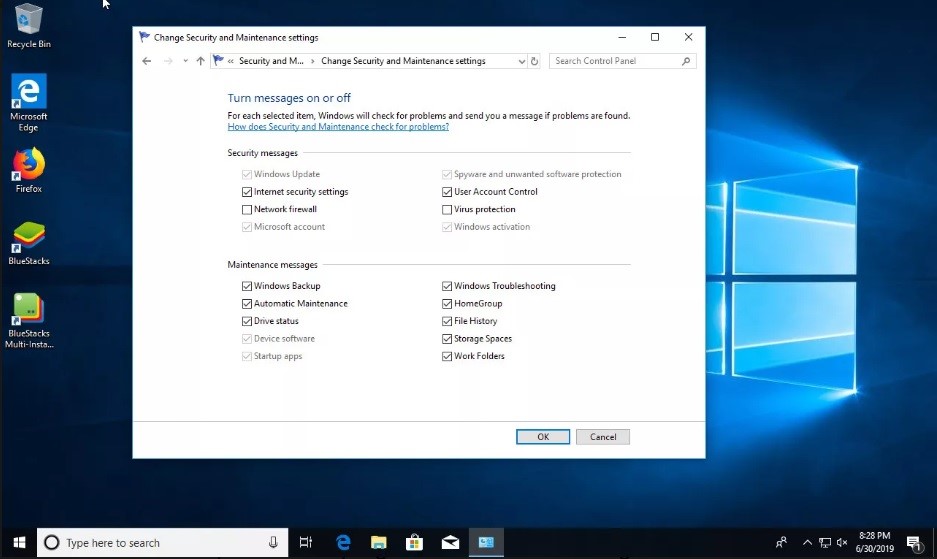937x559 pixels.
Task: Enable Virus protection messages
Action: (447, 210)
